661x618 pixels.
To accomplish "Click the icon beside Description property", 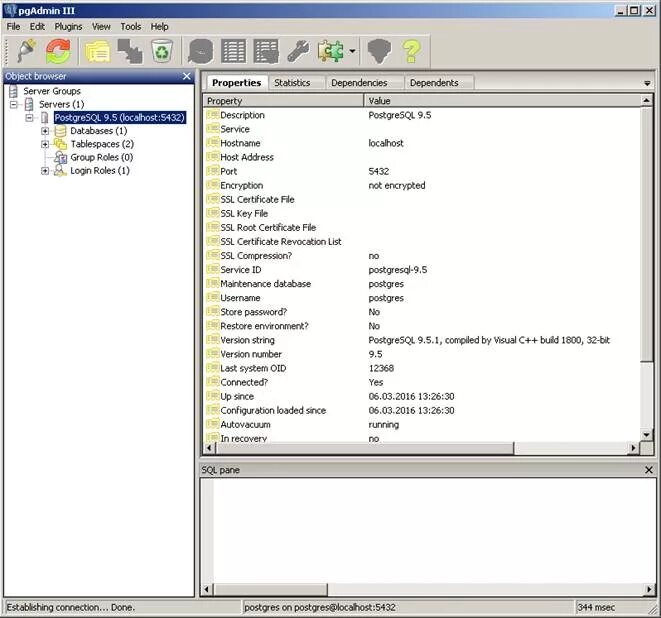I will point(212,115).
